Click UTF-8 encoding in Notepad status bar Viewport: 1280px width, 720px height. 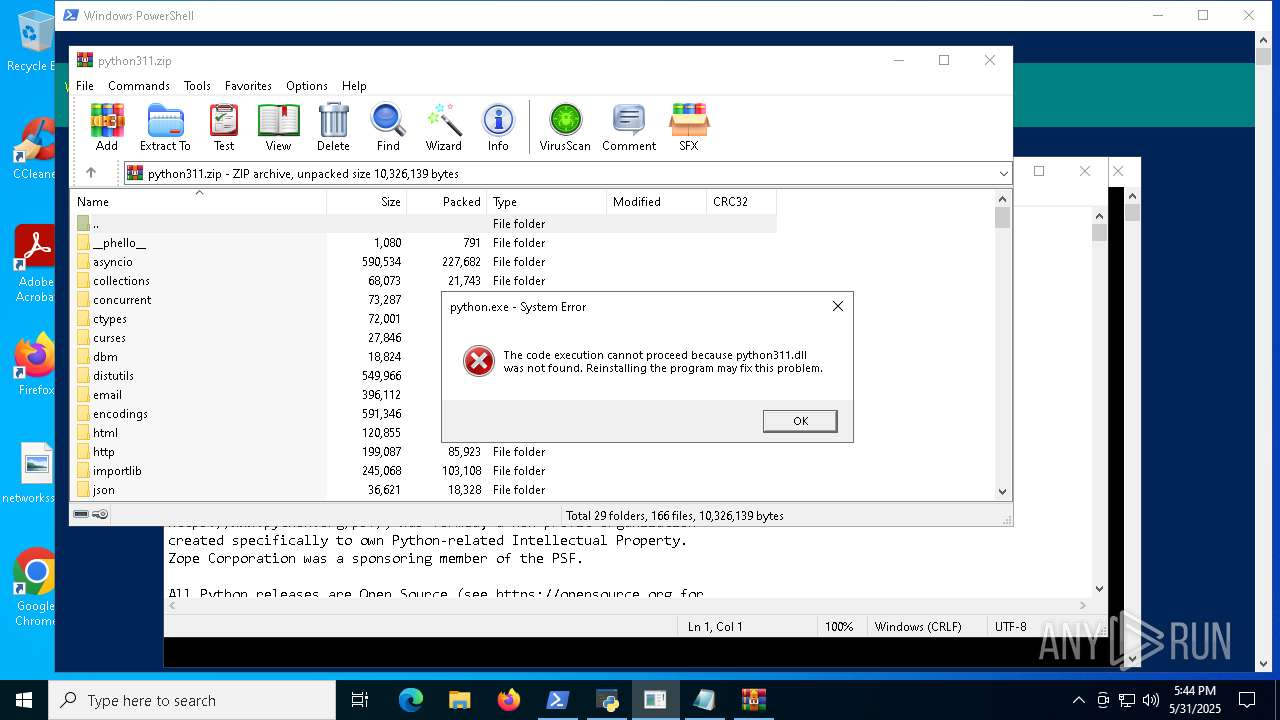[1010, 627]
